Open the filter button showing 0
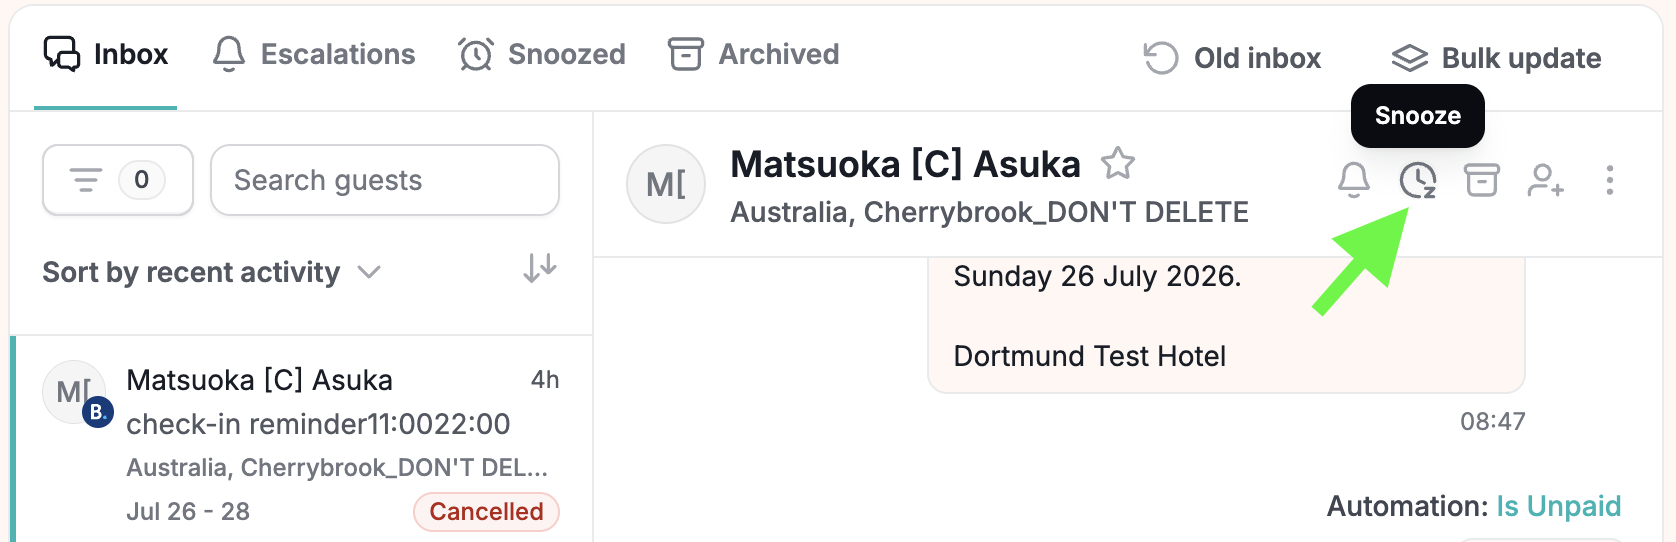Viewport: 1676px width, 542px height. tap(118, 180)
